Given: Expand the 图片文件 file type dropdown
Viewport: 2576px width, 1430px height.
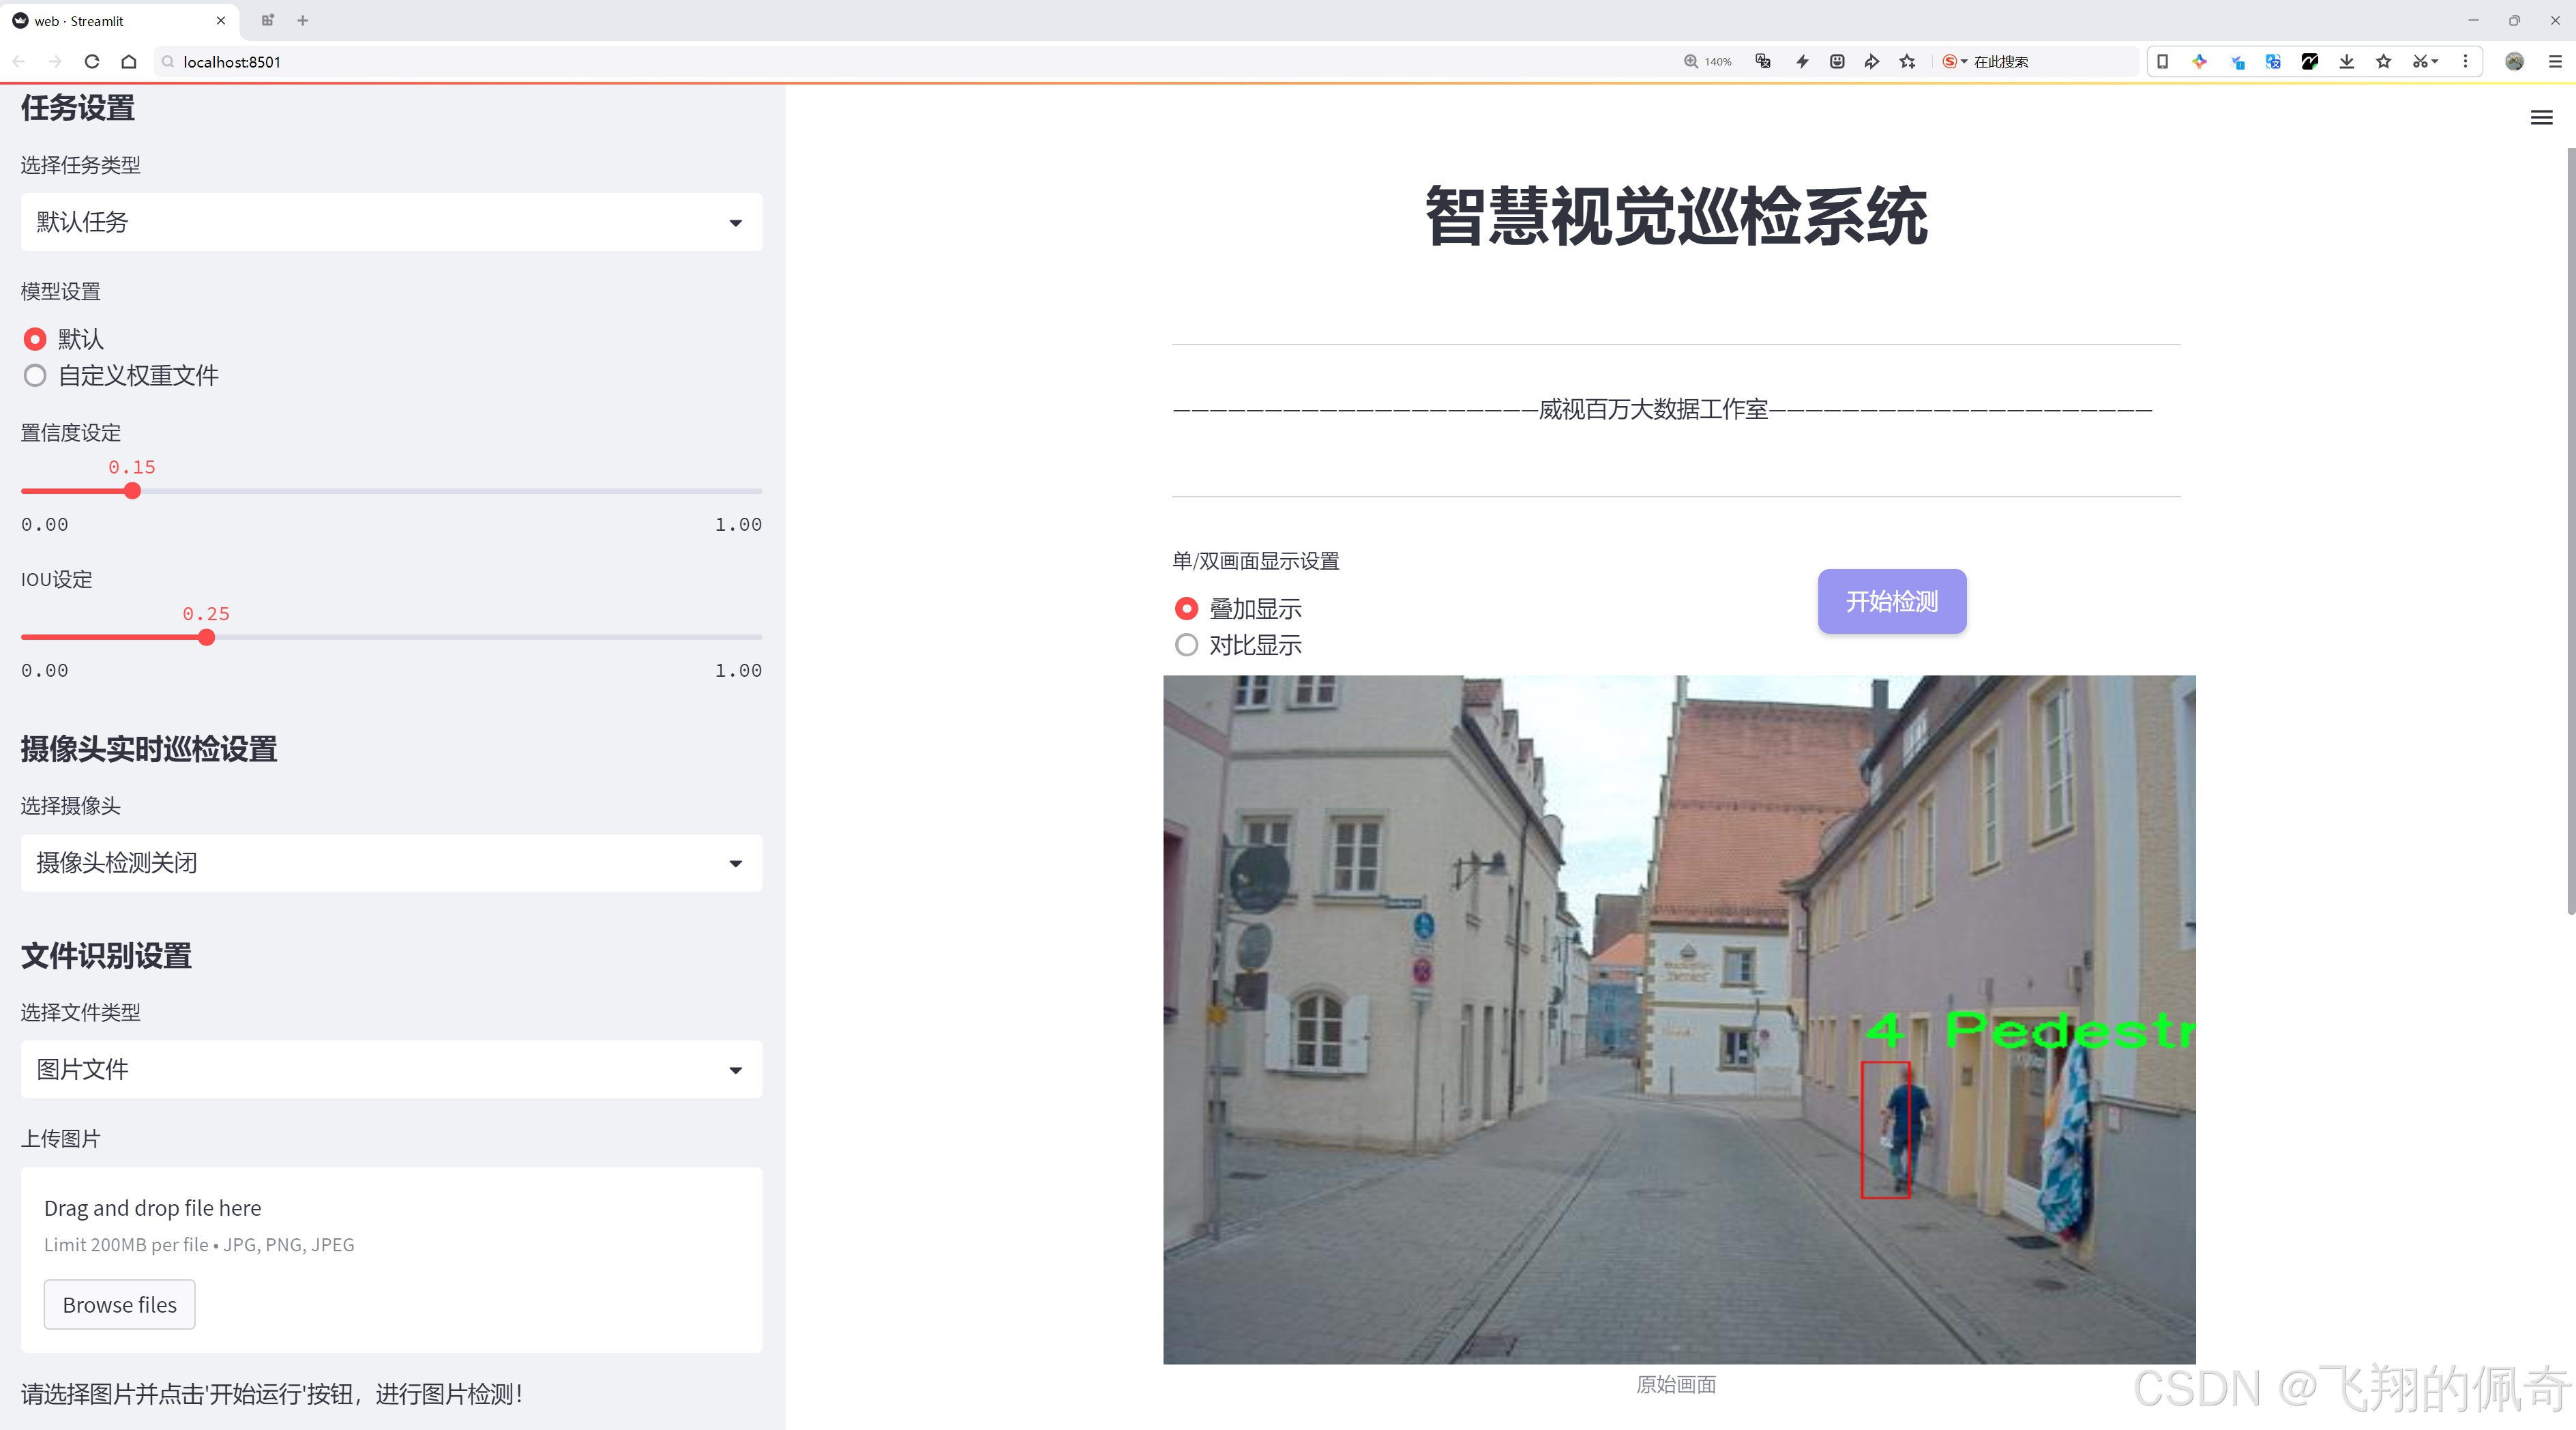Looking at the screenshot, I should [x=391, y=1069].
